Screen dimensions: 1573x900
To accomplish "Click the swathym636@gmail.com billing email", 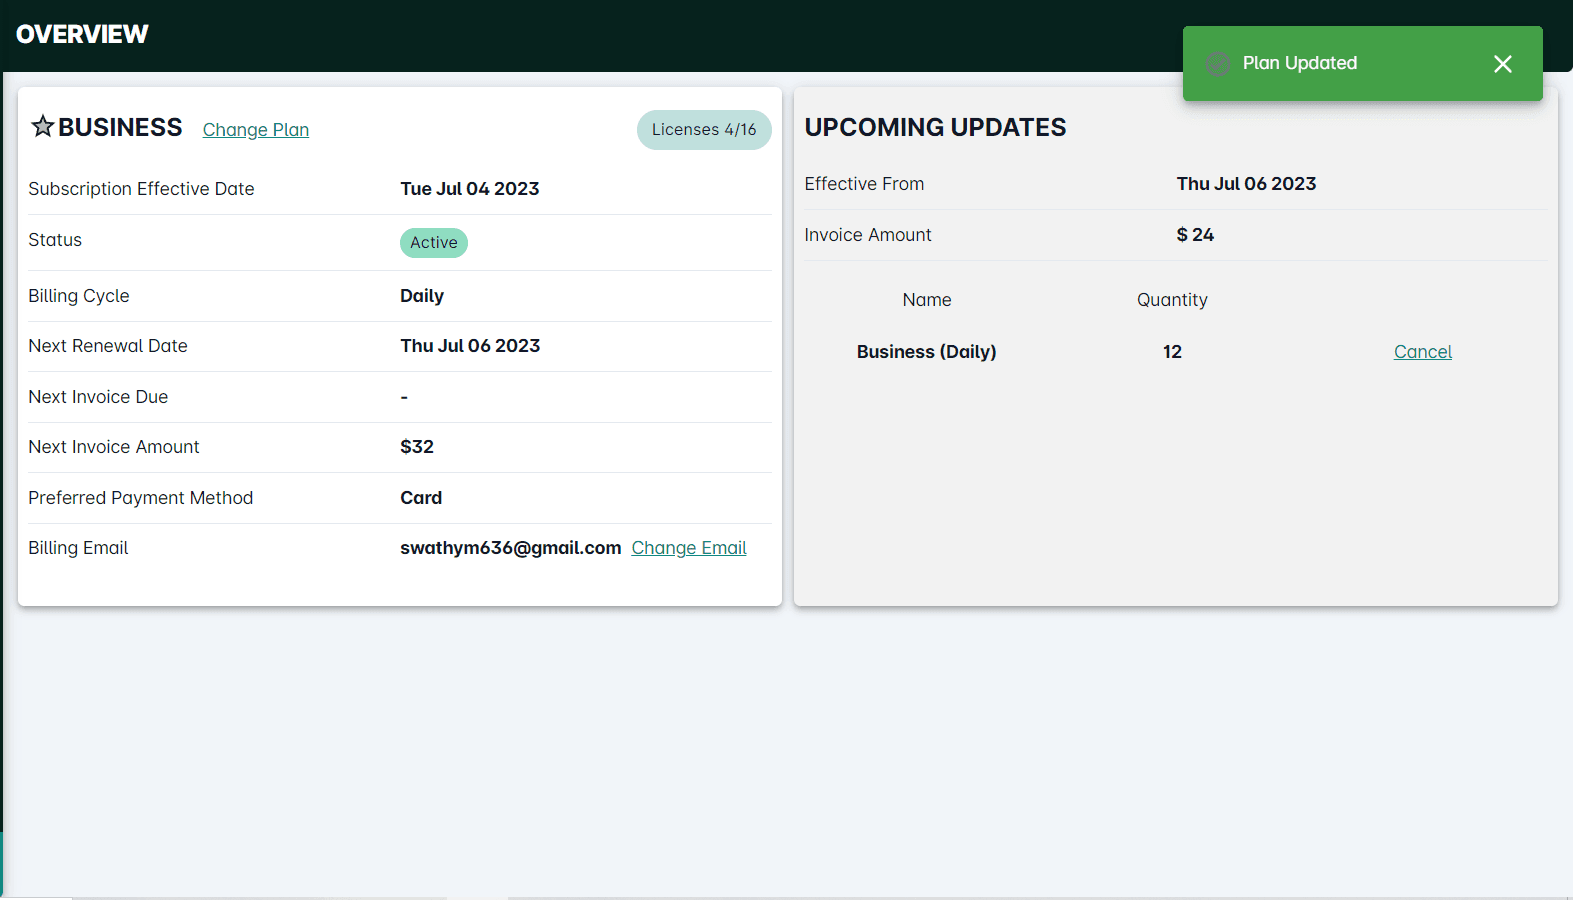I will [510, 548].
